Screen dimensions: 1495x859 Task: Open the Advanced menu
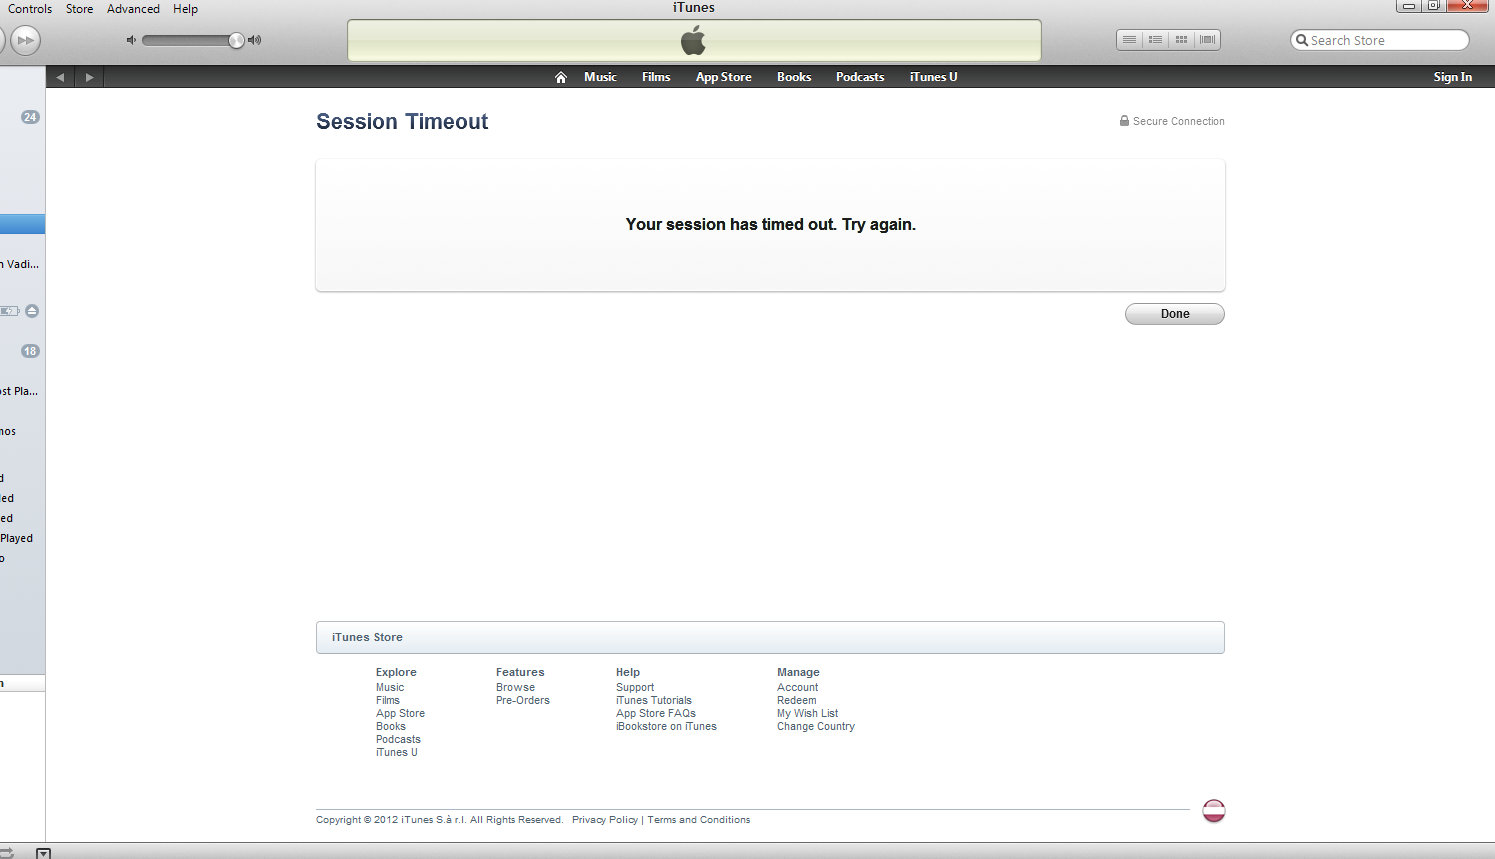133,9
